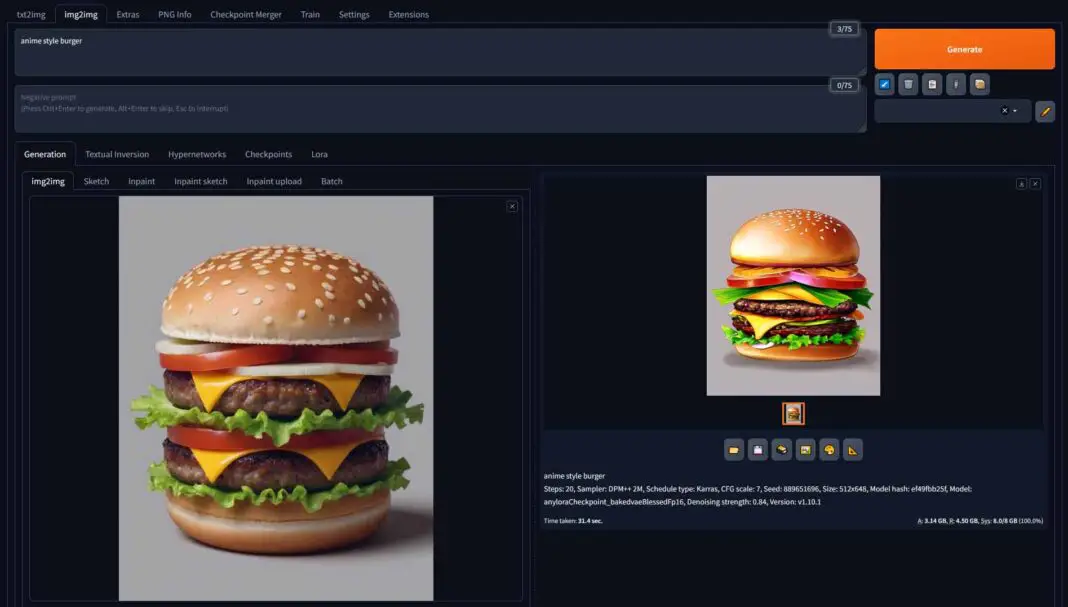The width and height of the screenshot is (1068, 607).
Task: Open the output images folder icon
Action: coord(734,450)
